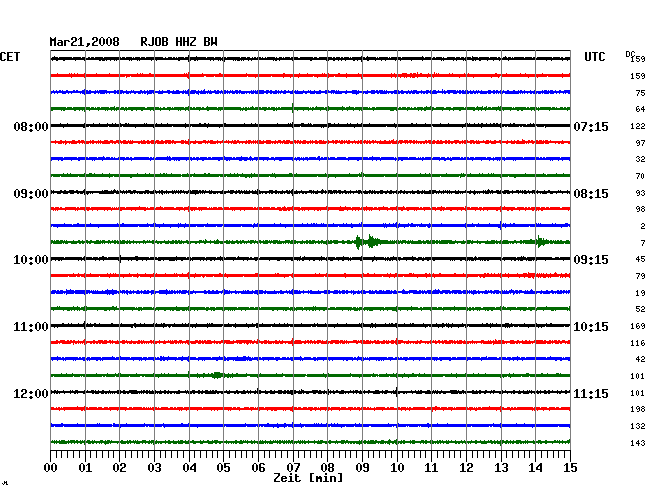Click x-axis minute tick label 14

click(535, 468)
